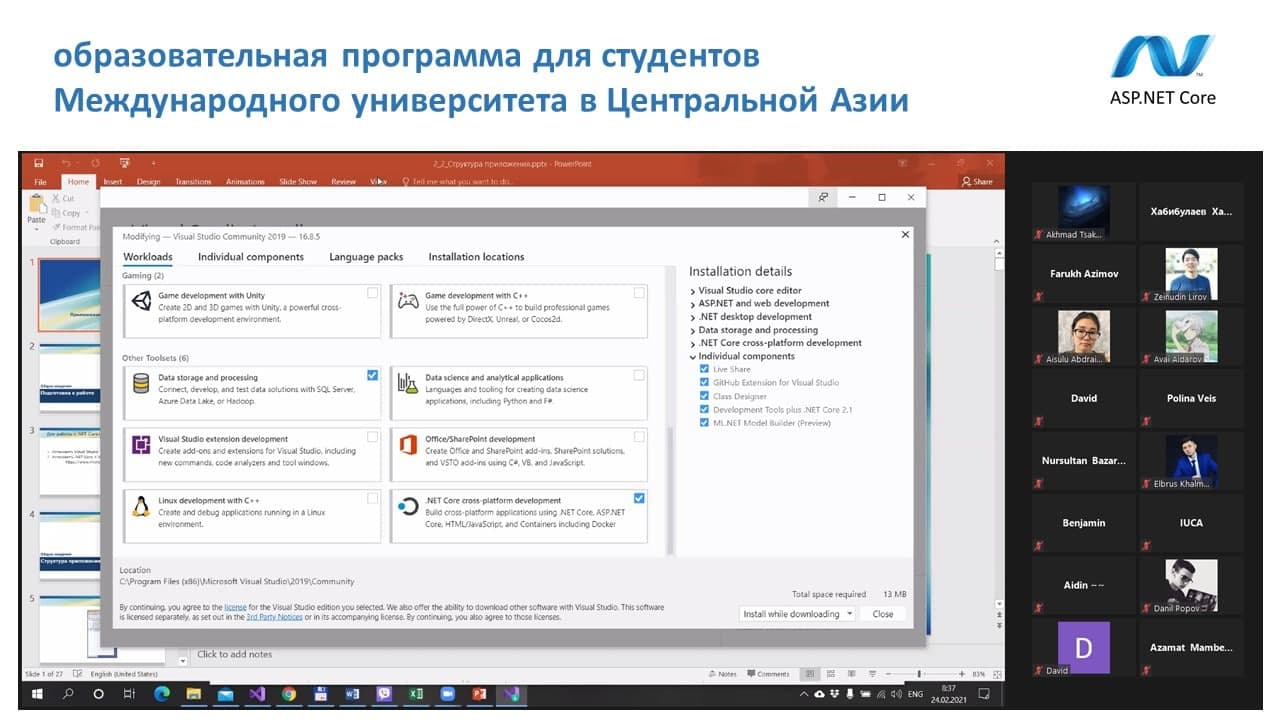Click the Undo arrow in PowerPoint title bar

pos(66,163)
